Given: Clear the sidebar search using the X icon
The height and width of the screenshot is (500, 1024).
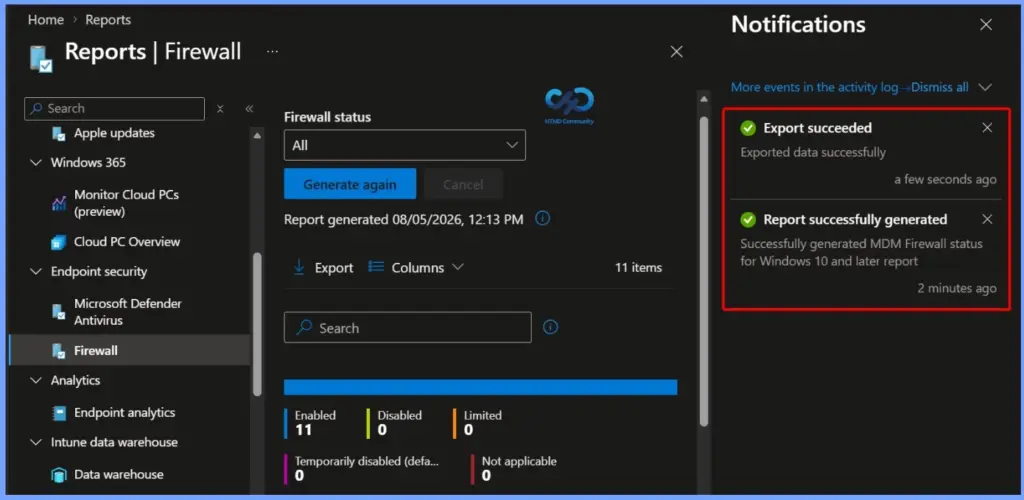Looking at the screenshot, I should tap(220, 109).
